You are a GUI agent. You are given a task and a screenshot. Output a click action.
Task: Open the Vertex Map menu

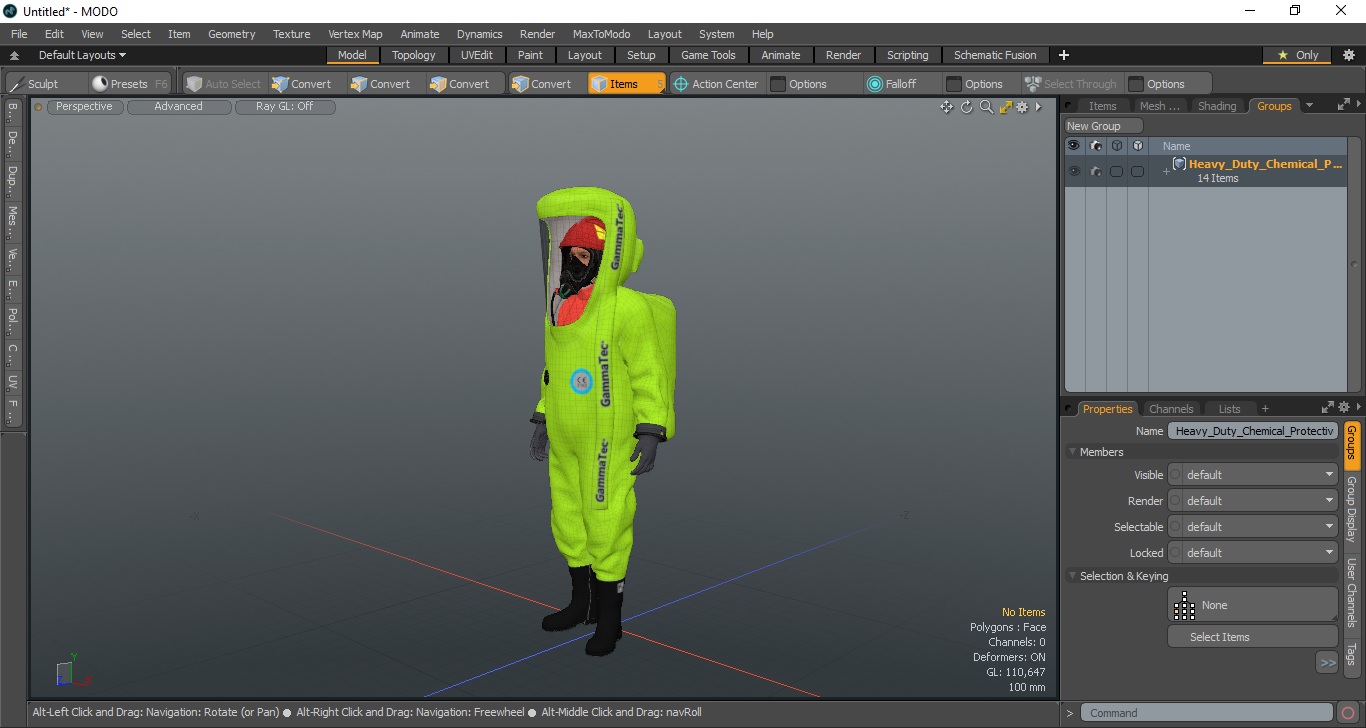click(x=355, y=34)
